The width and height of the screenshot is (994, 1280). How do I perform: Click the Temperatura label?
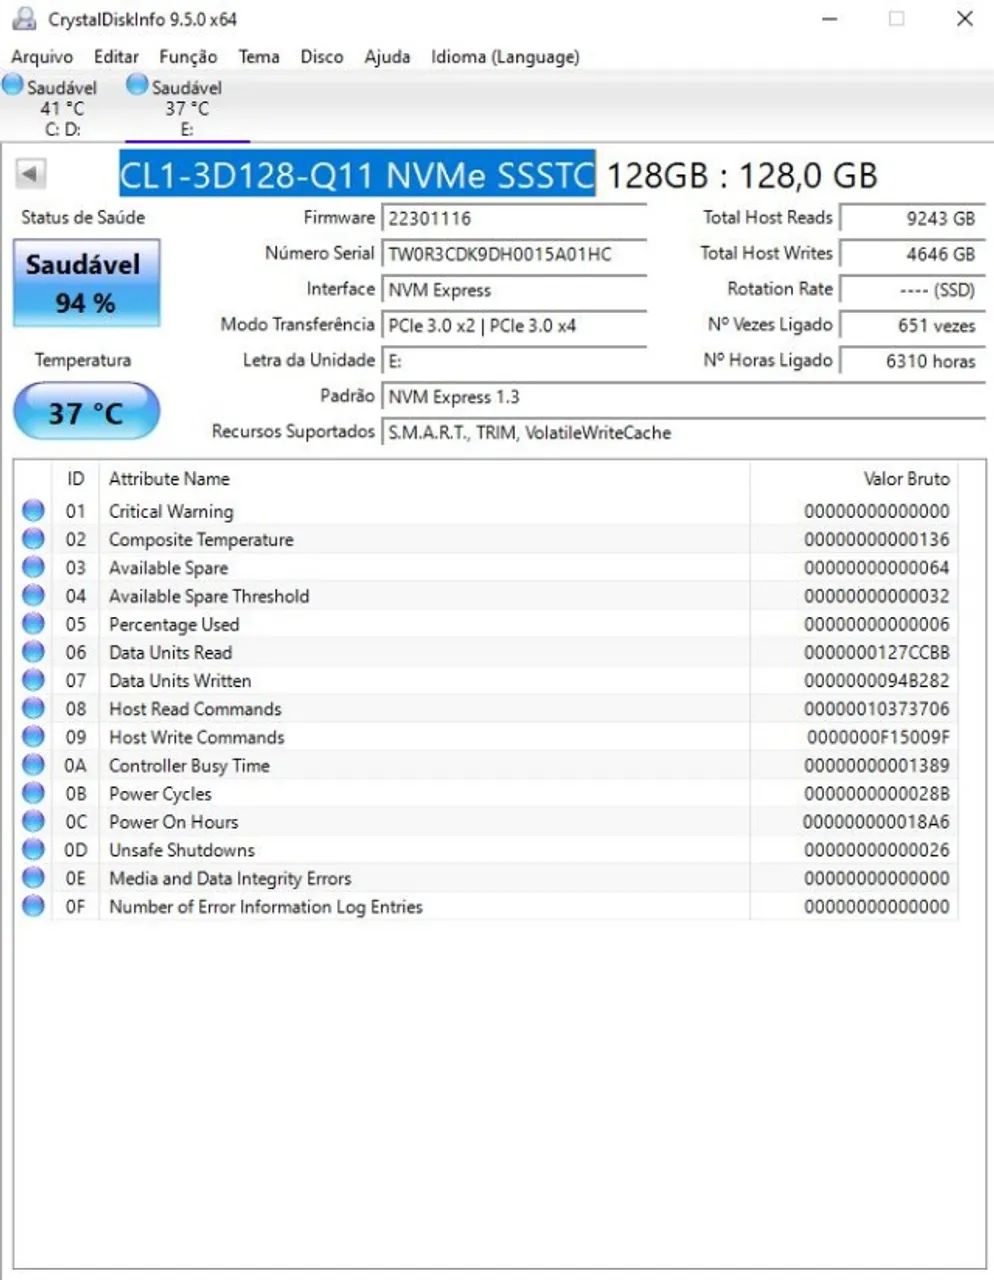tap(83, 360)
